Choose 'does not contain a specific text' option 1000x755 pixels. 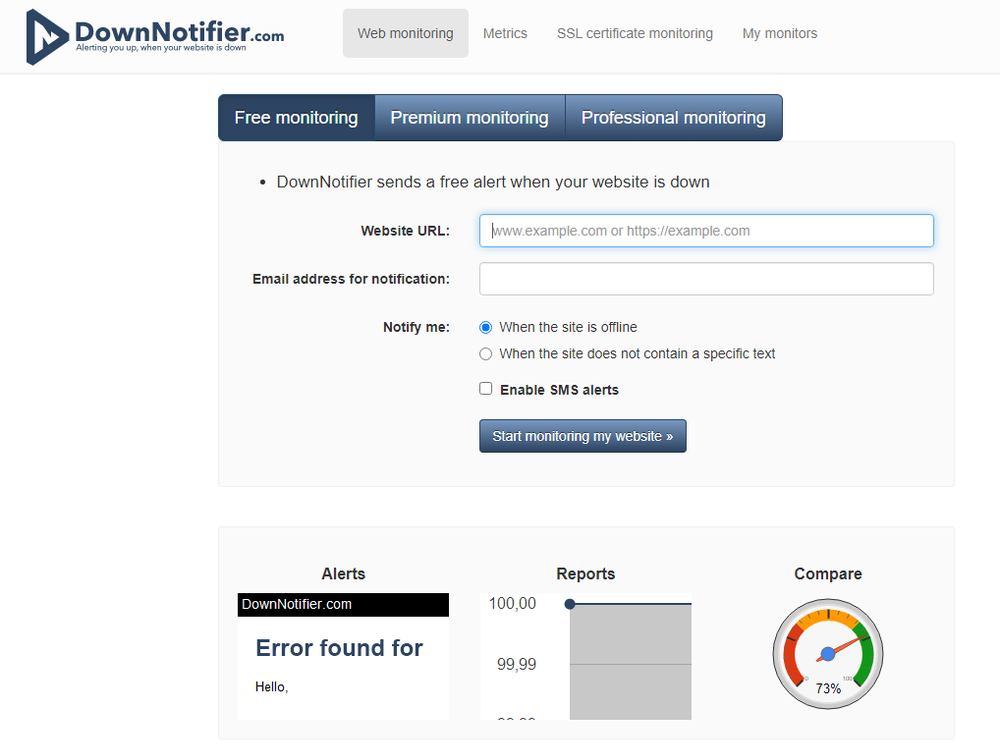coord(485,354)
